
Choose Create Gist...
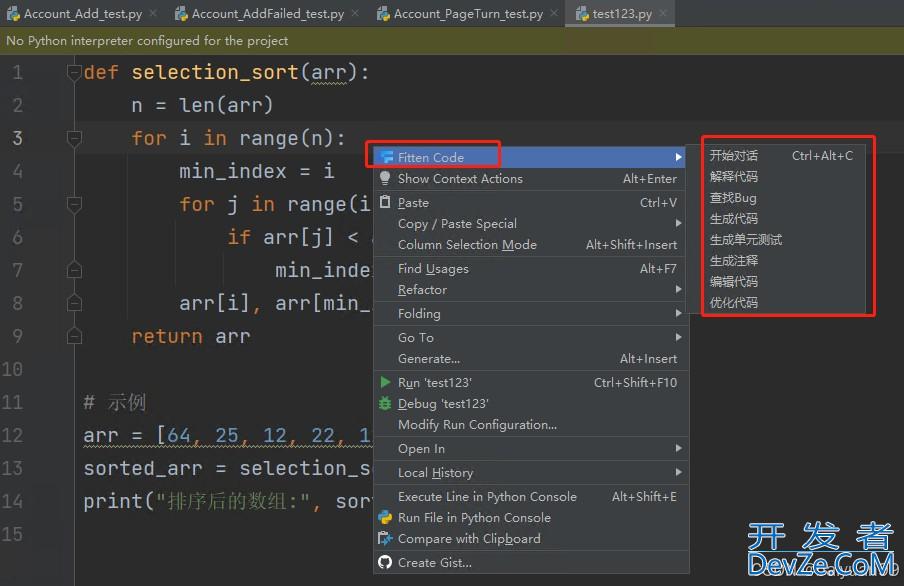(529, 562)
